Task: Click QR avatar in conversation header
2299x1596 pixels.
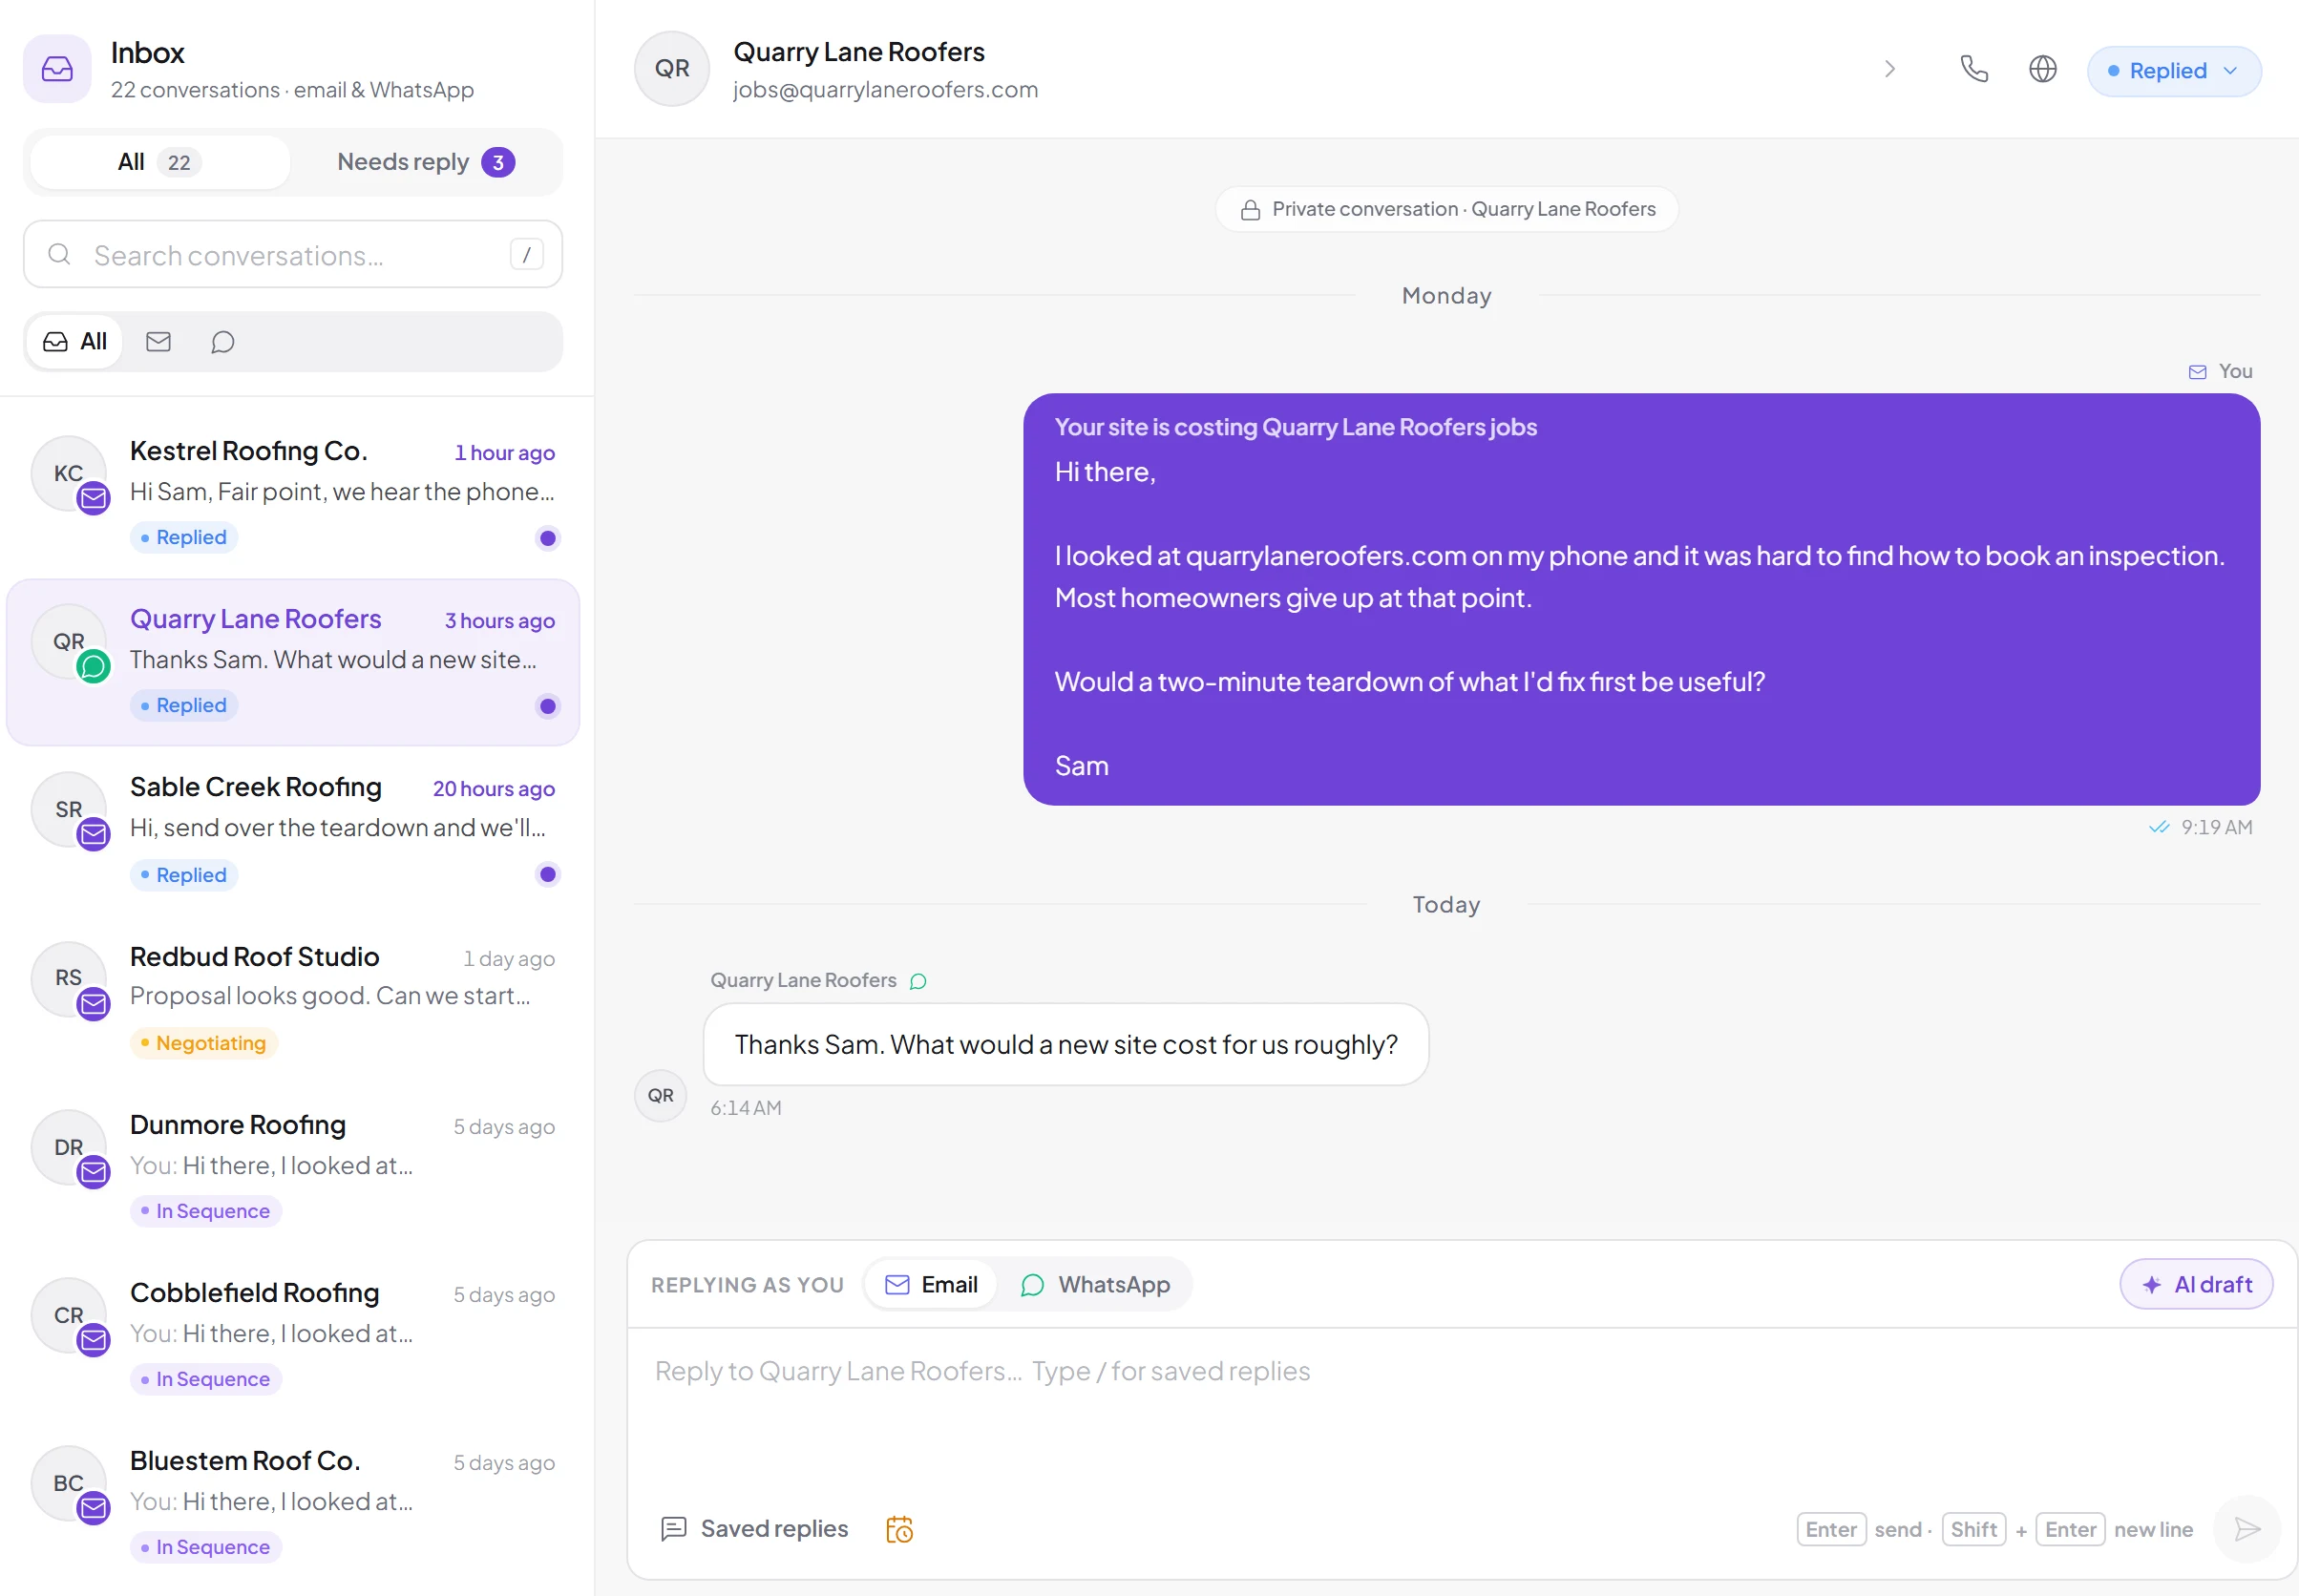Action: coord(672,69)
